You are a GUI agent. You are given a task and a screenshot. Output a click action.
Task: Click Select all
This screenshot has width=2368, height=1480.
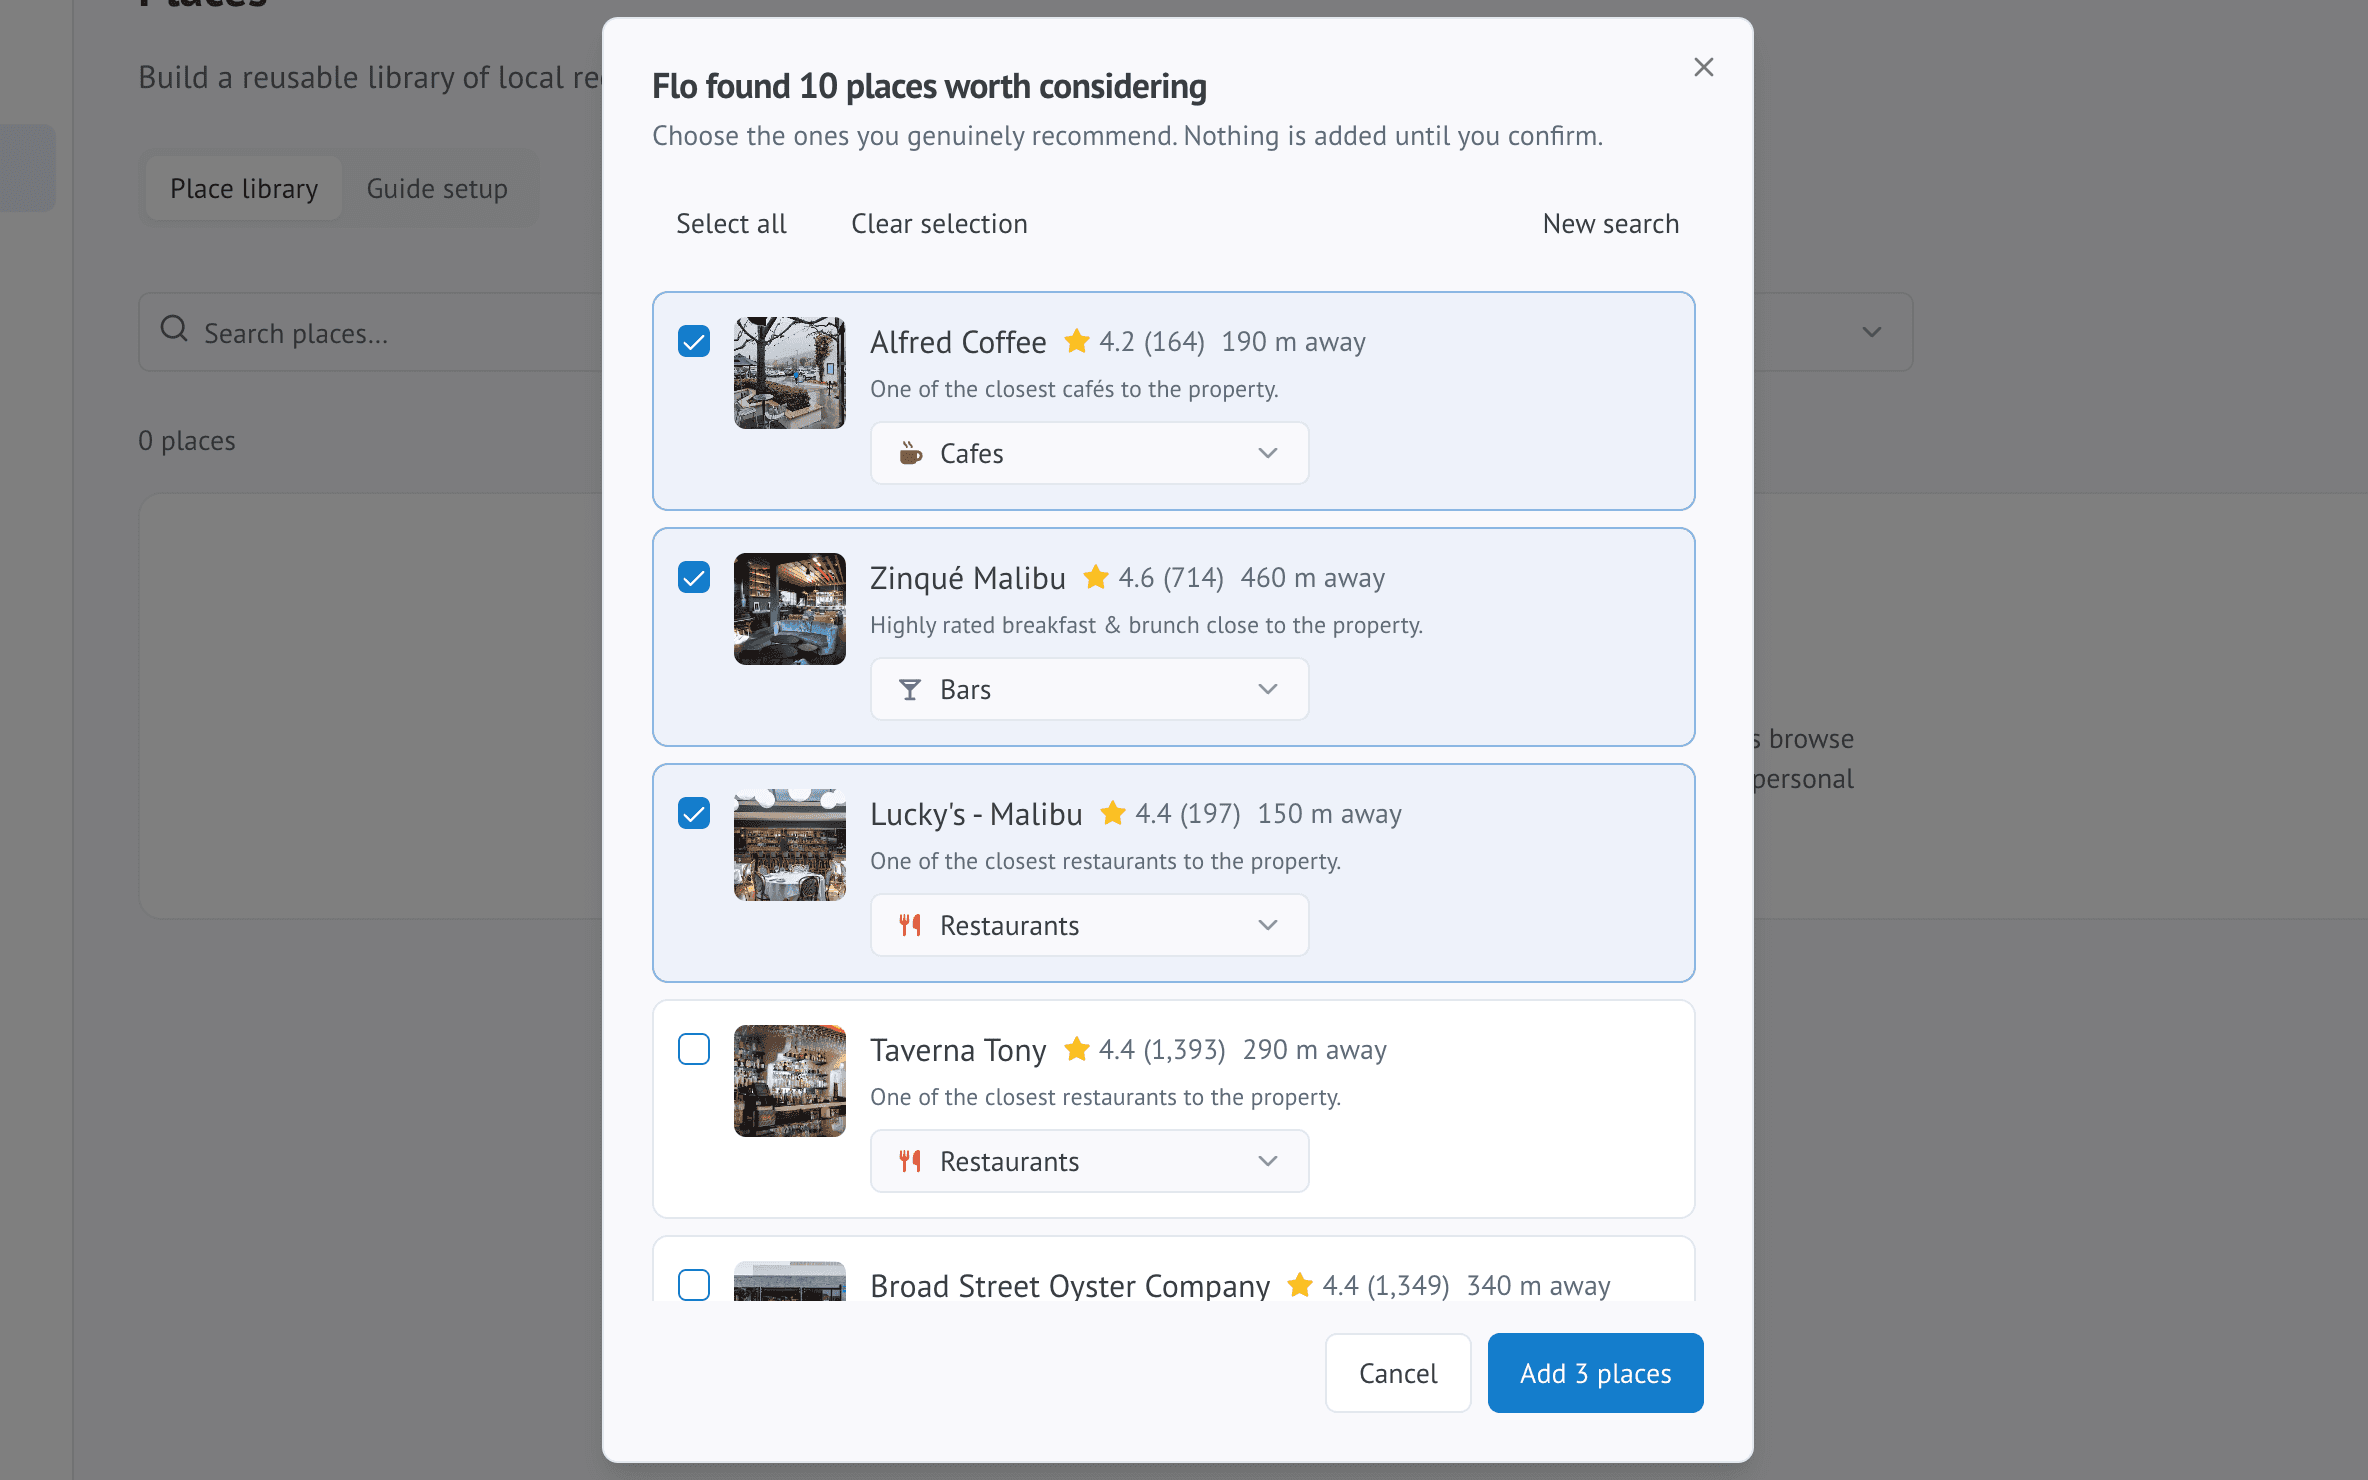click(731, 224)
